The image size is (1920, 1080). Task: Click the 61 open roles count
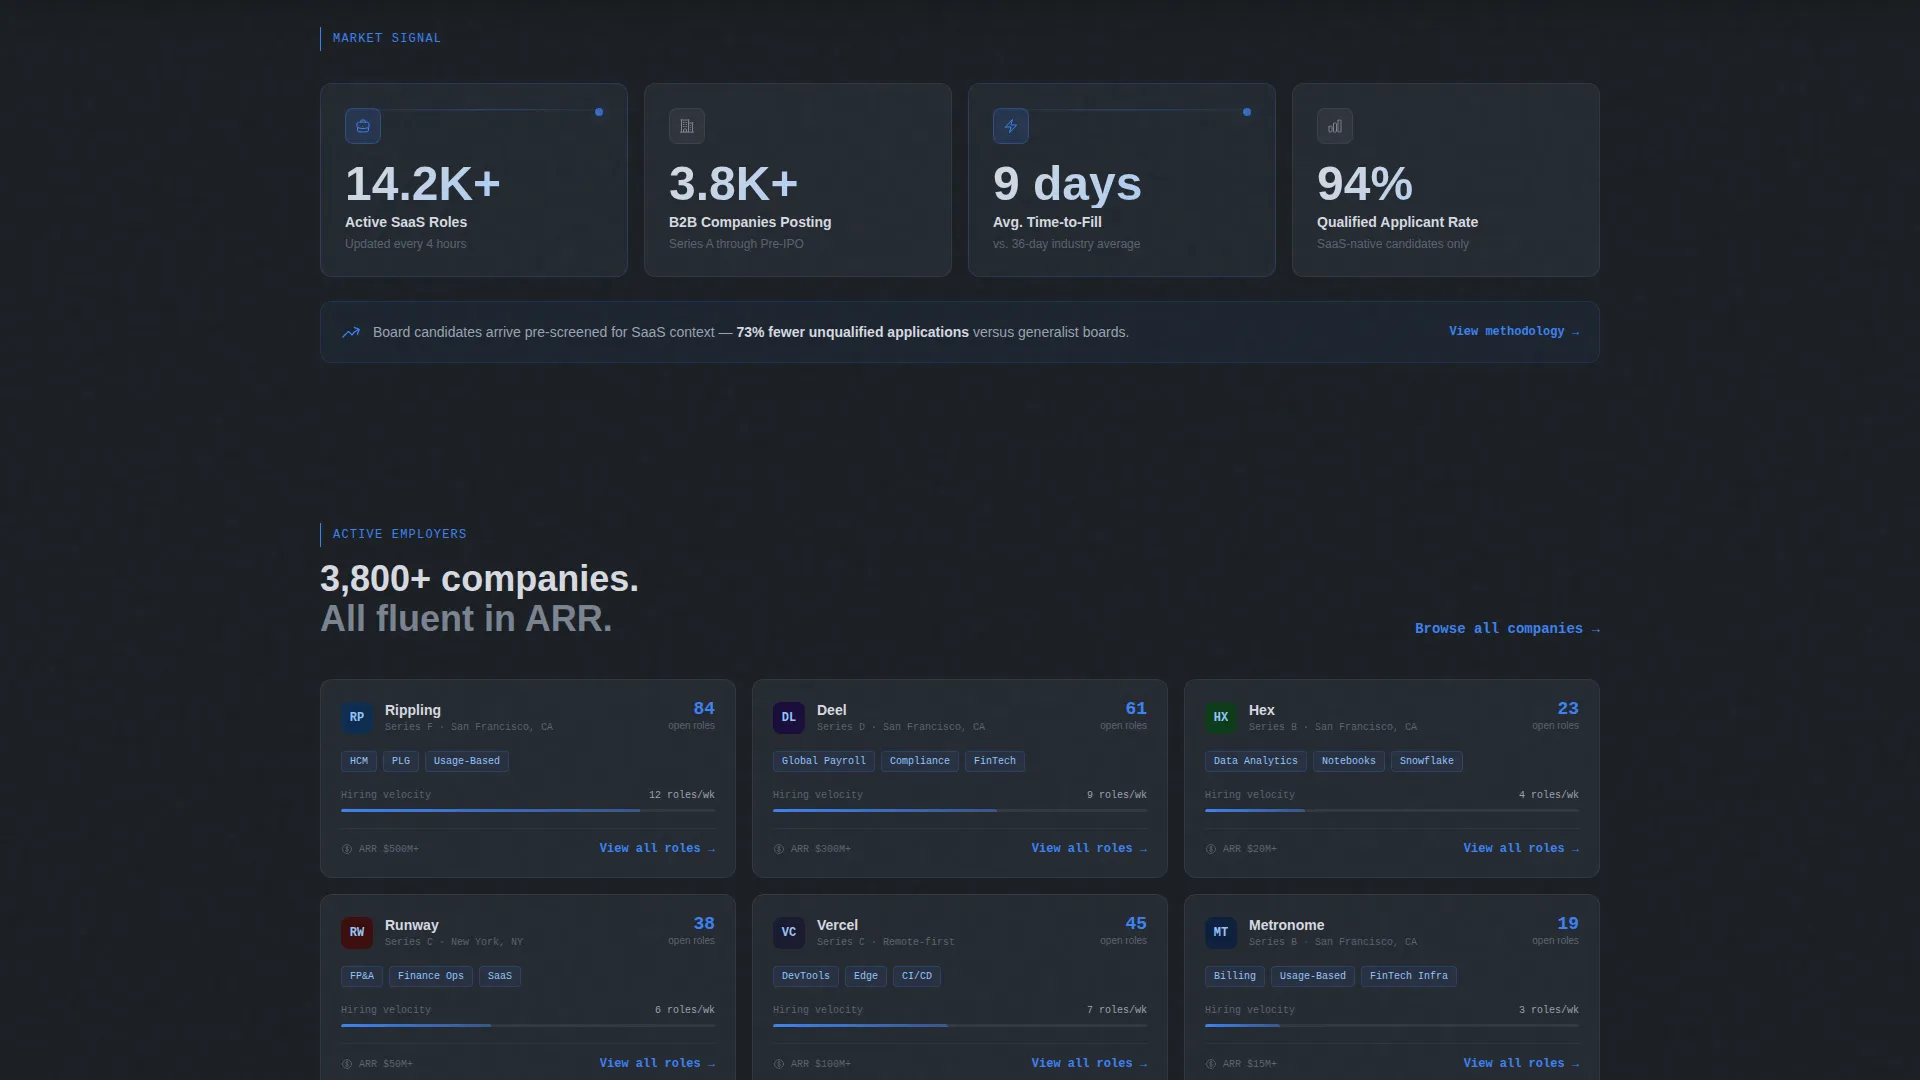[x=1136, y=708]
